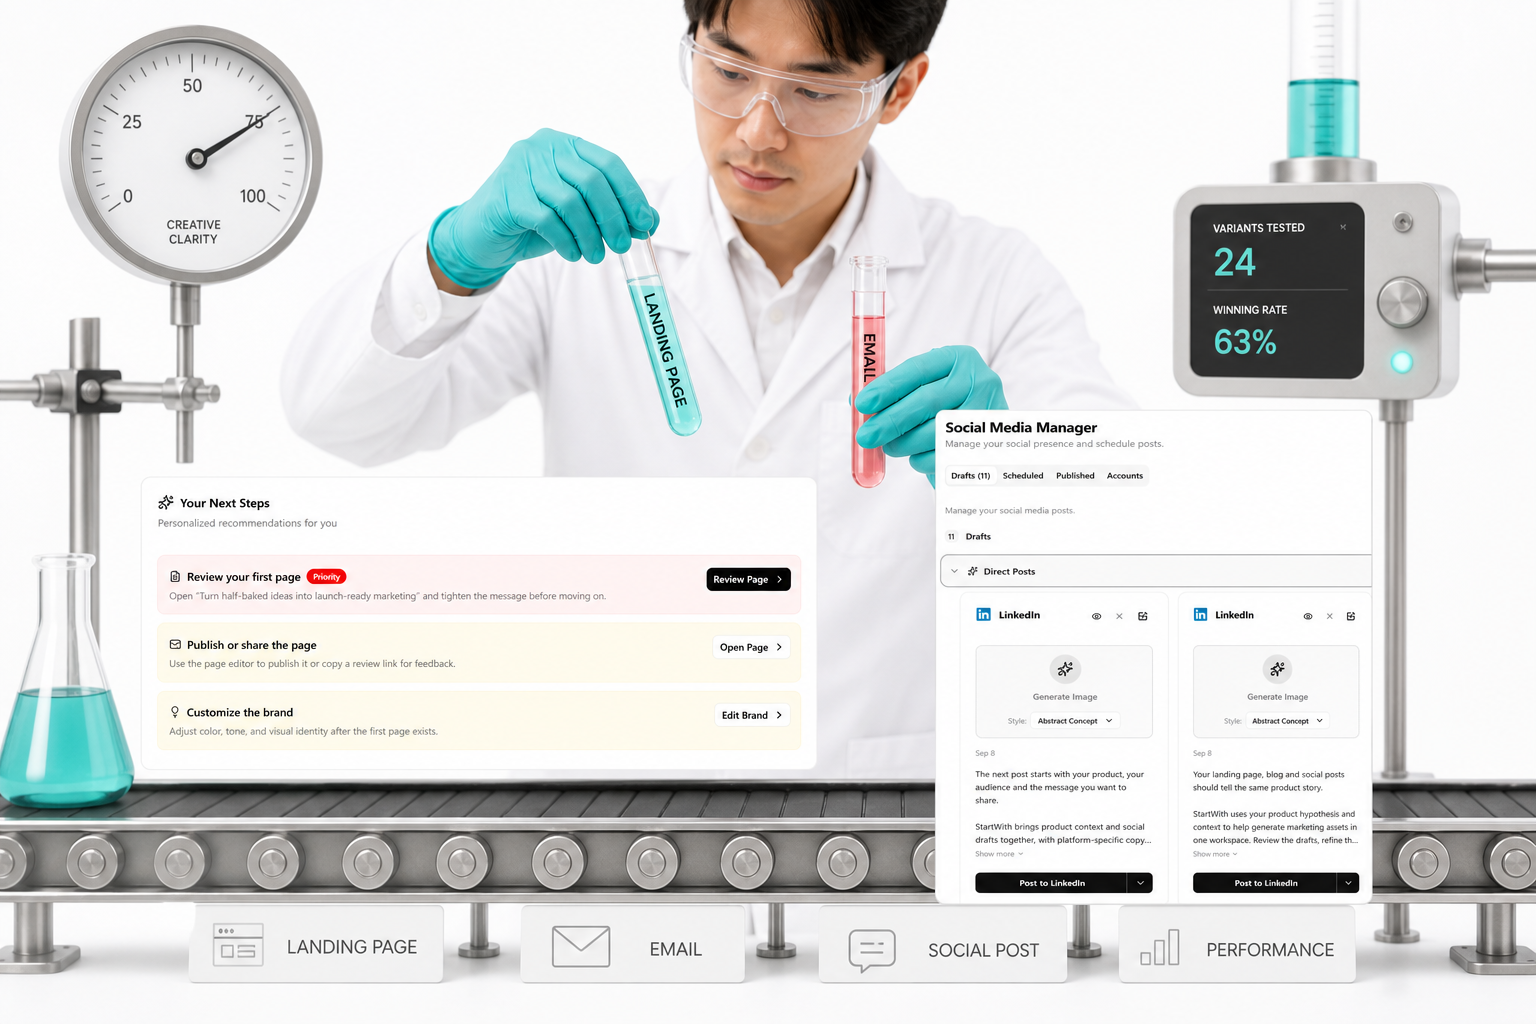The width and height of the screenshot is (1536, 1024).
Task: Click Generate Image icon in second LinkedIn card
Action: (1277, 668)
